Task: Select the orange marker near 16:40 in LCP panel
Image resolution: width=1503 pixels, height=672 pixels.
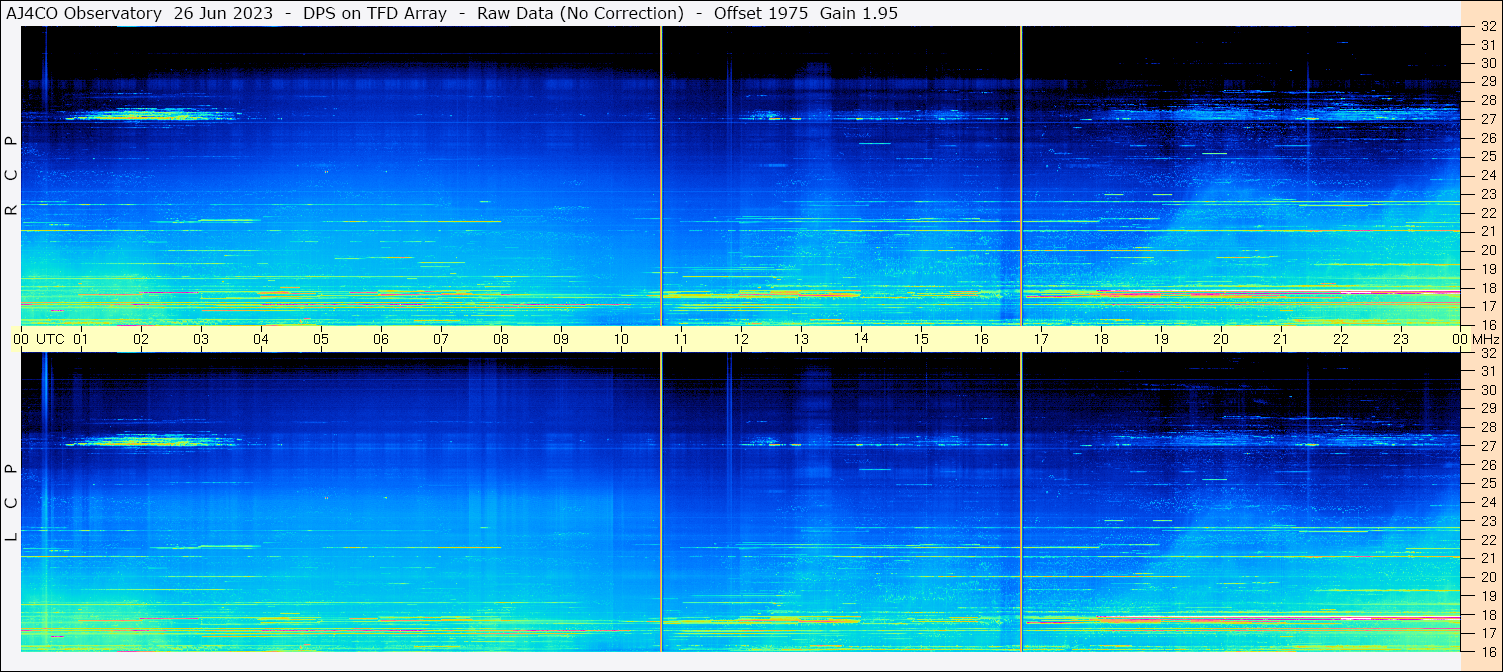Action: [1021, 502]
